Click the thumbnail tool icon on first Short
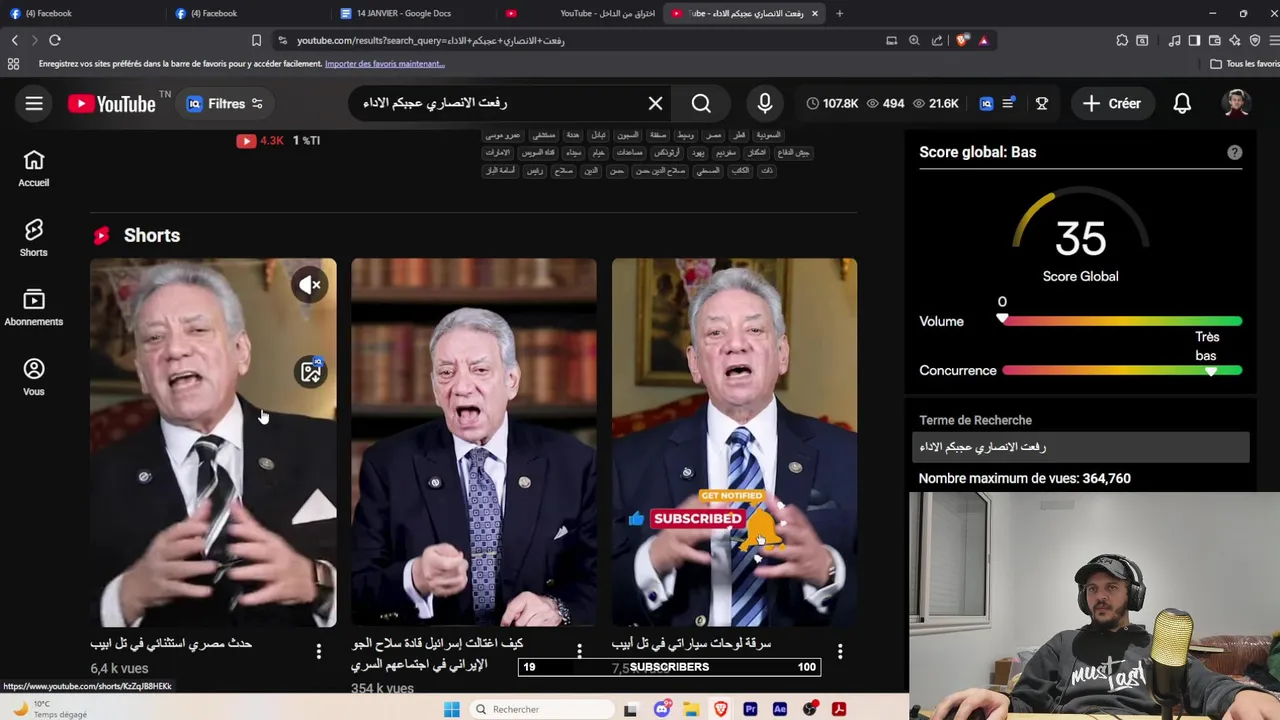Viewport: 1280px width, 720px height. click(311, 371)
